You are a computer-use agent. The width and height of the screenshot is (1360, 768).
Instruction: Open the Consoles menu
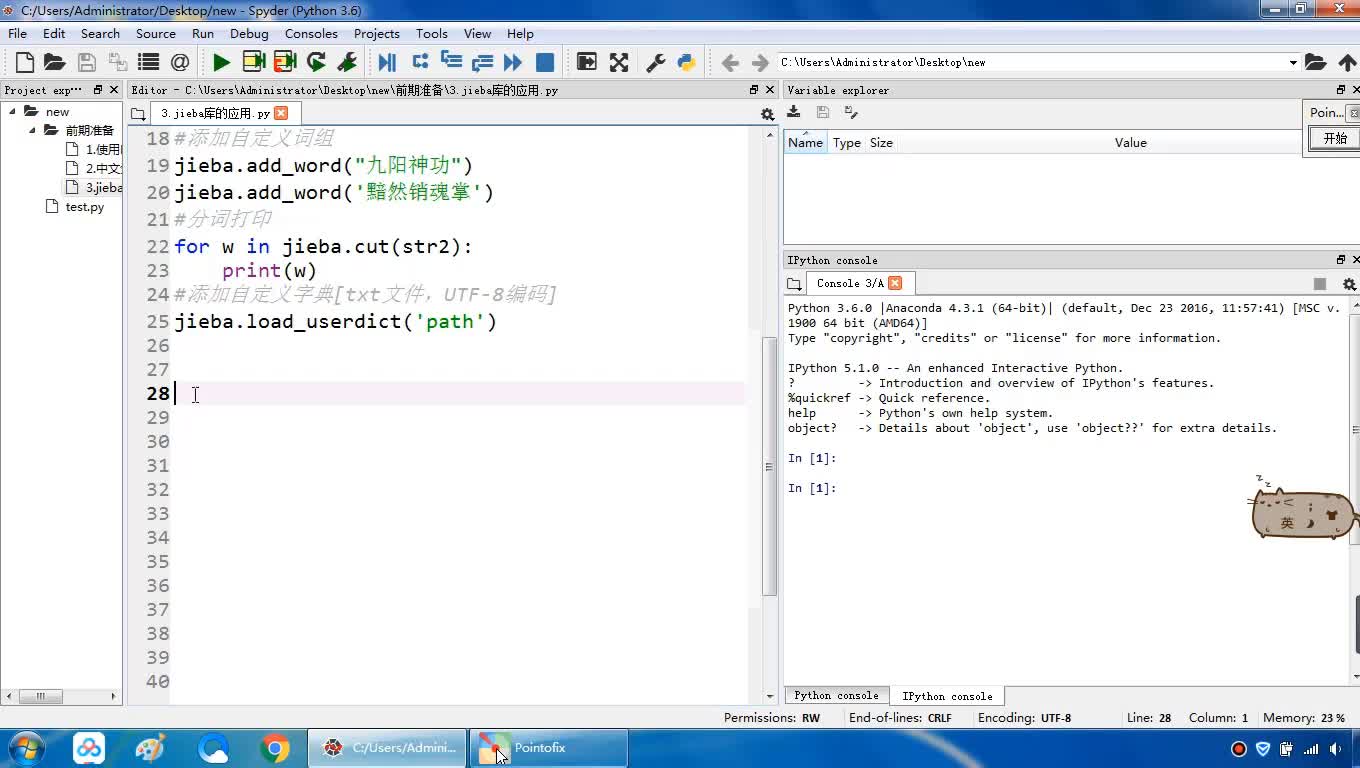tap(311, 33)
